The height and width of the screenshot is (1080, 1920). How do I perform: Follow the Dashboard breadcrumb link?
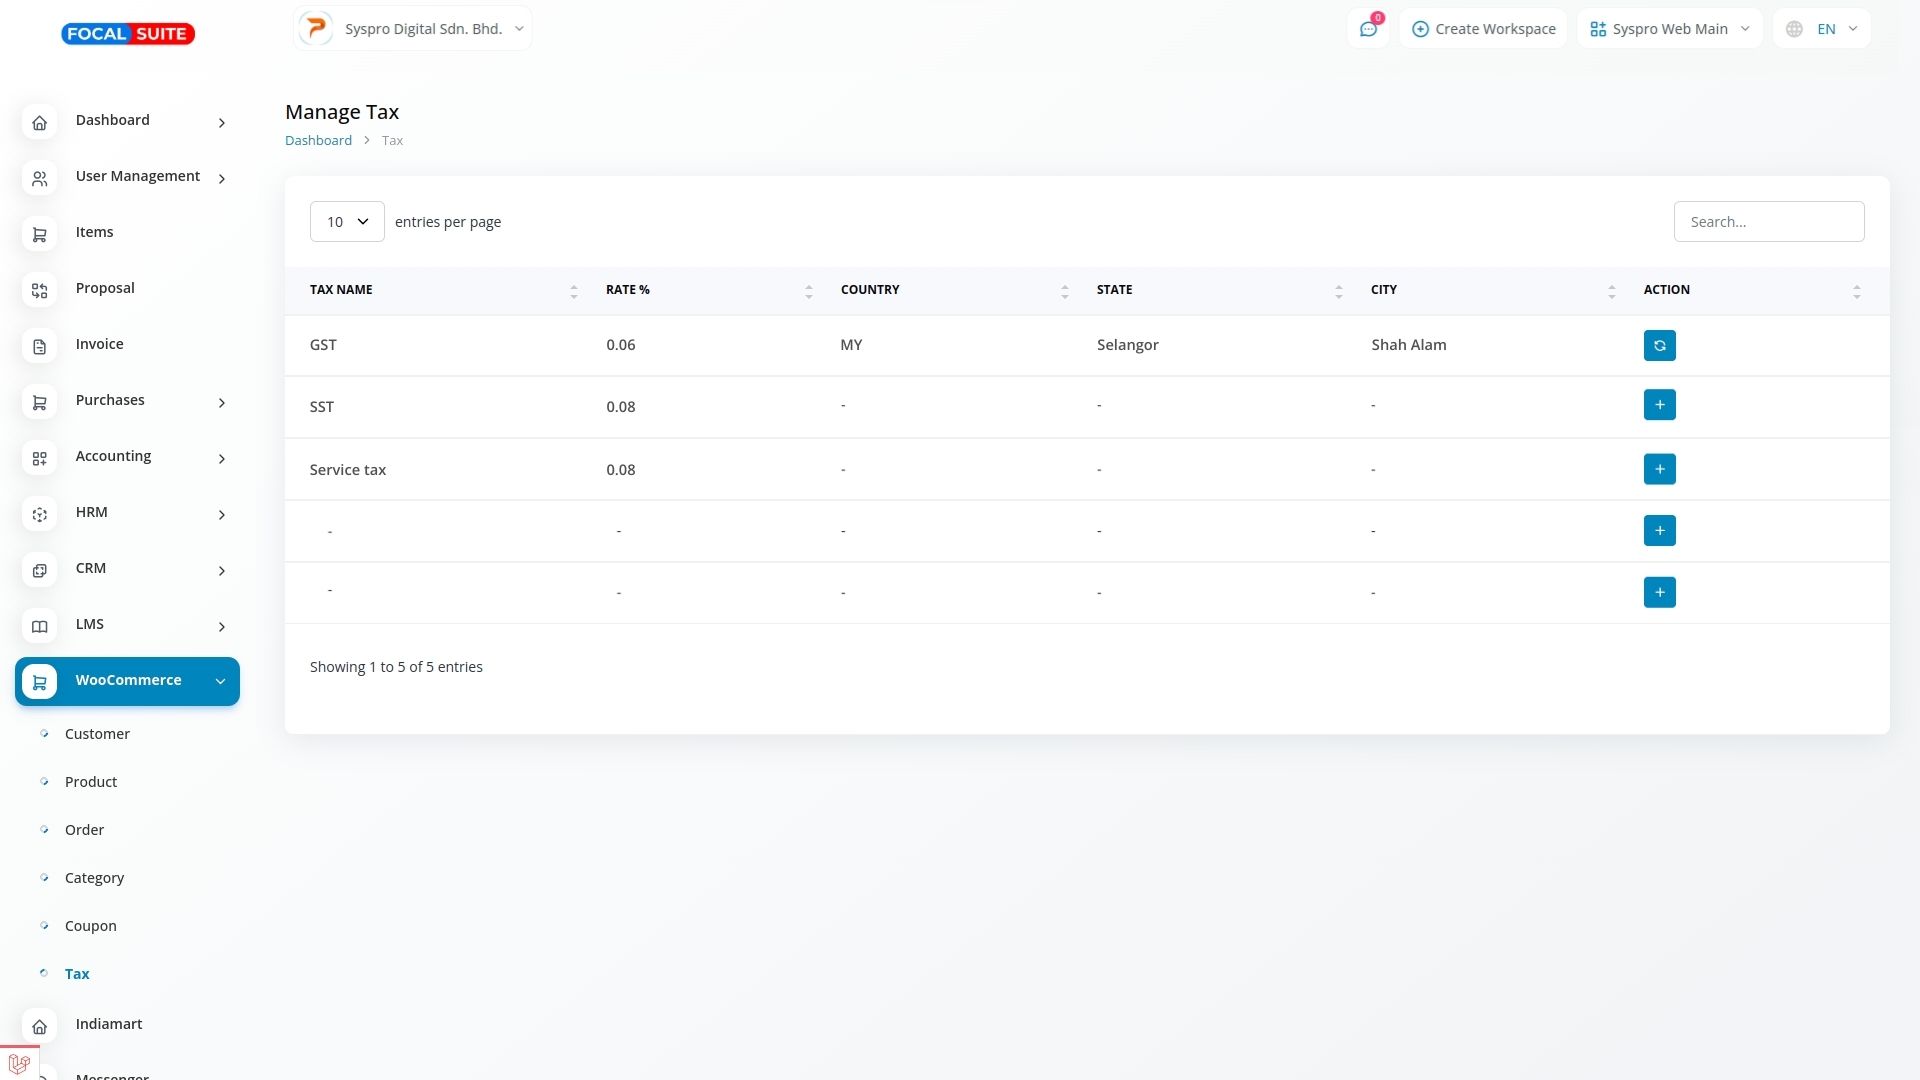318,141
